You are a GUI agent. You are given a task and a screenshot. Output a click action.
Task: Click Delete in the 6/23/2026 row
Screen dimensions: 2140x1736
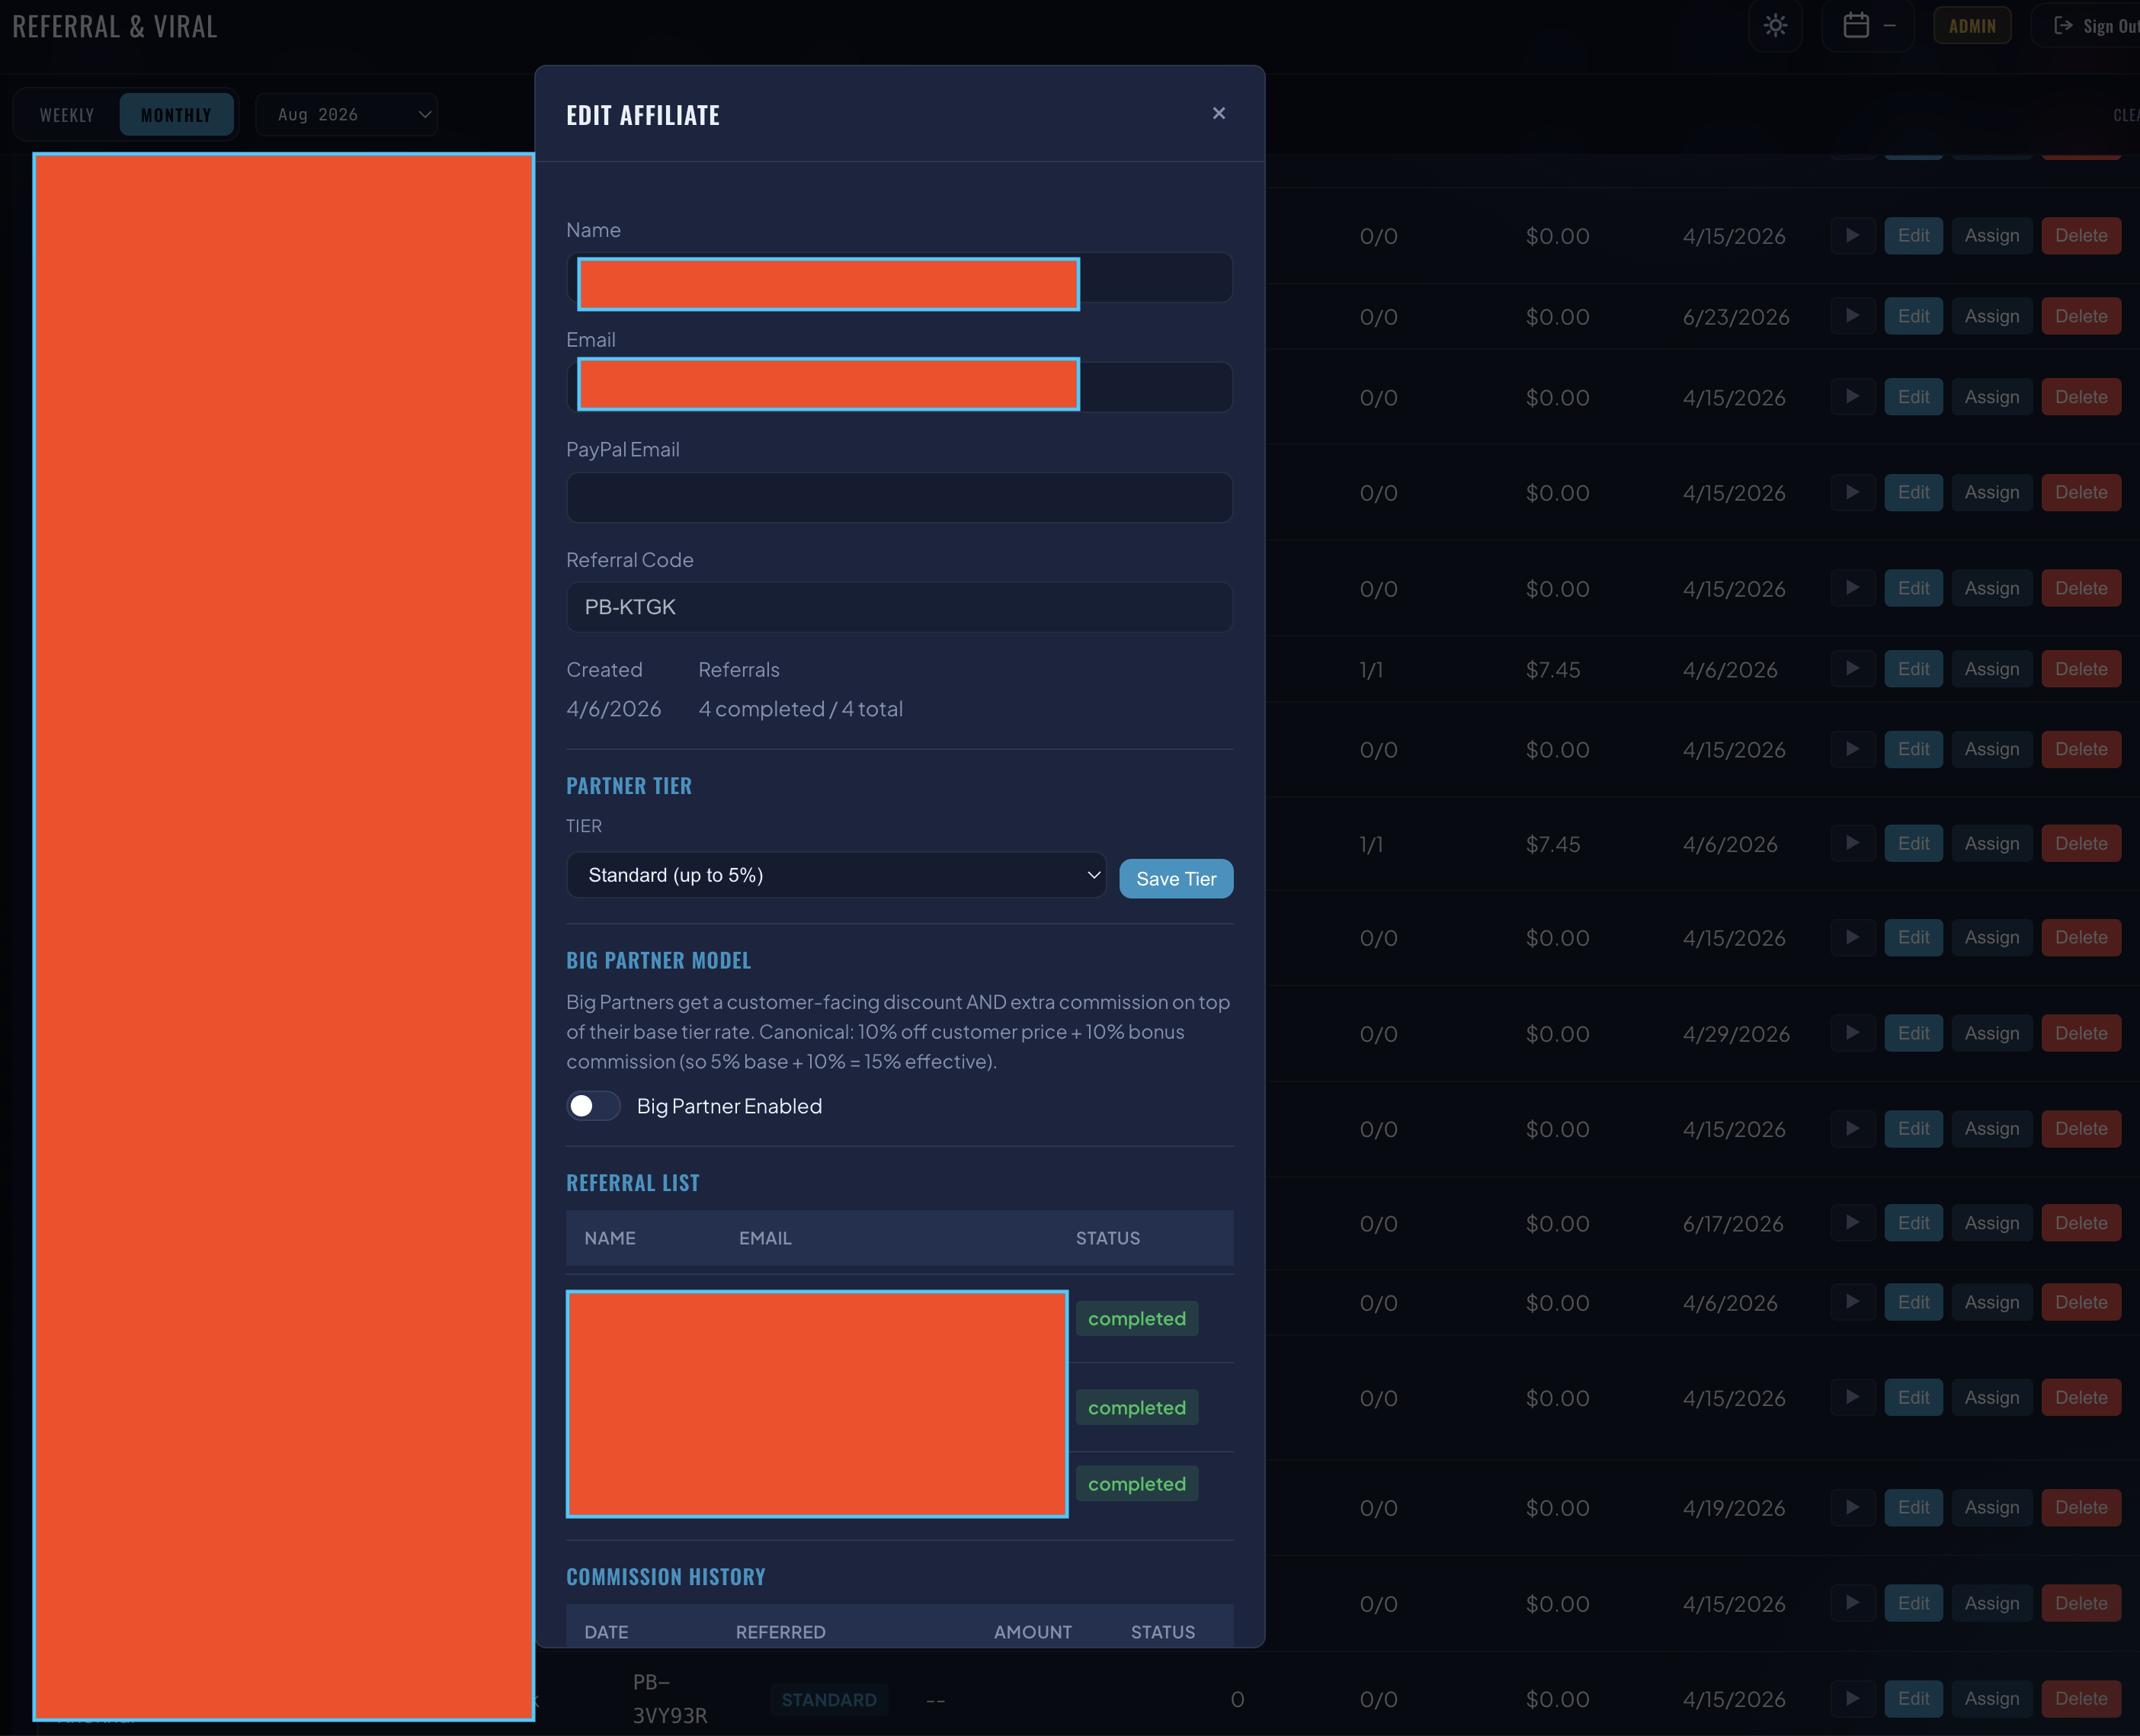click(x=2081, y=316)
